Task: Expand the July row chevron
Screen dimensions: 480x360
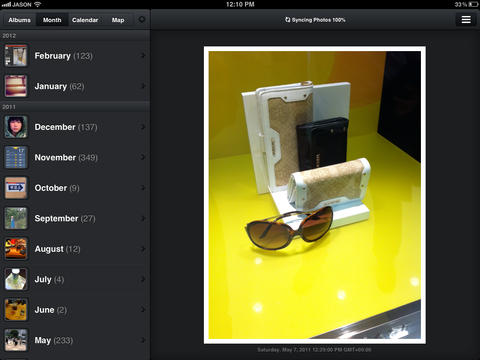Action: click(143, 279)
